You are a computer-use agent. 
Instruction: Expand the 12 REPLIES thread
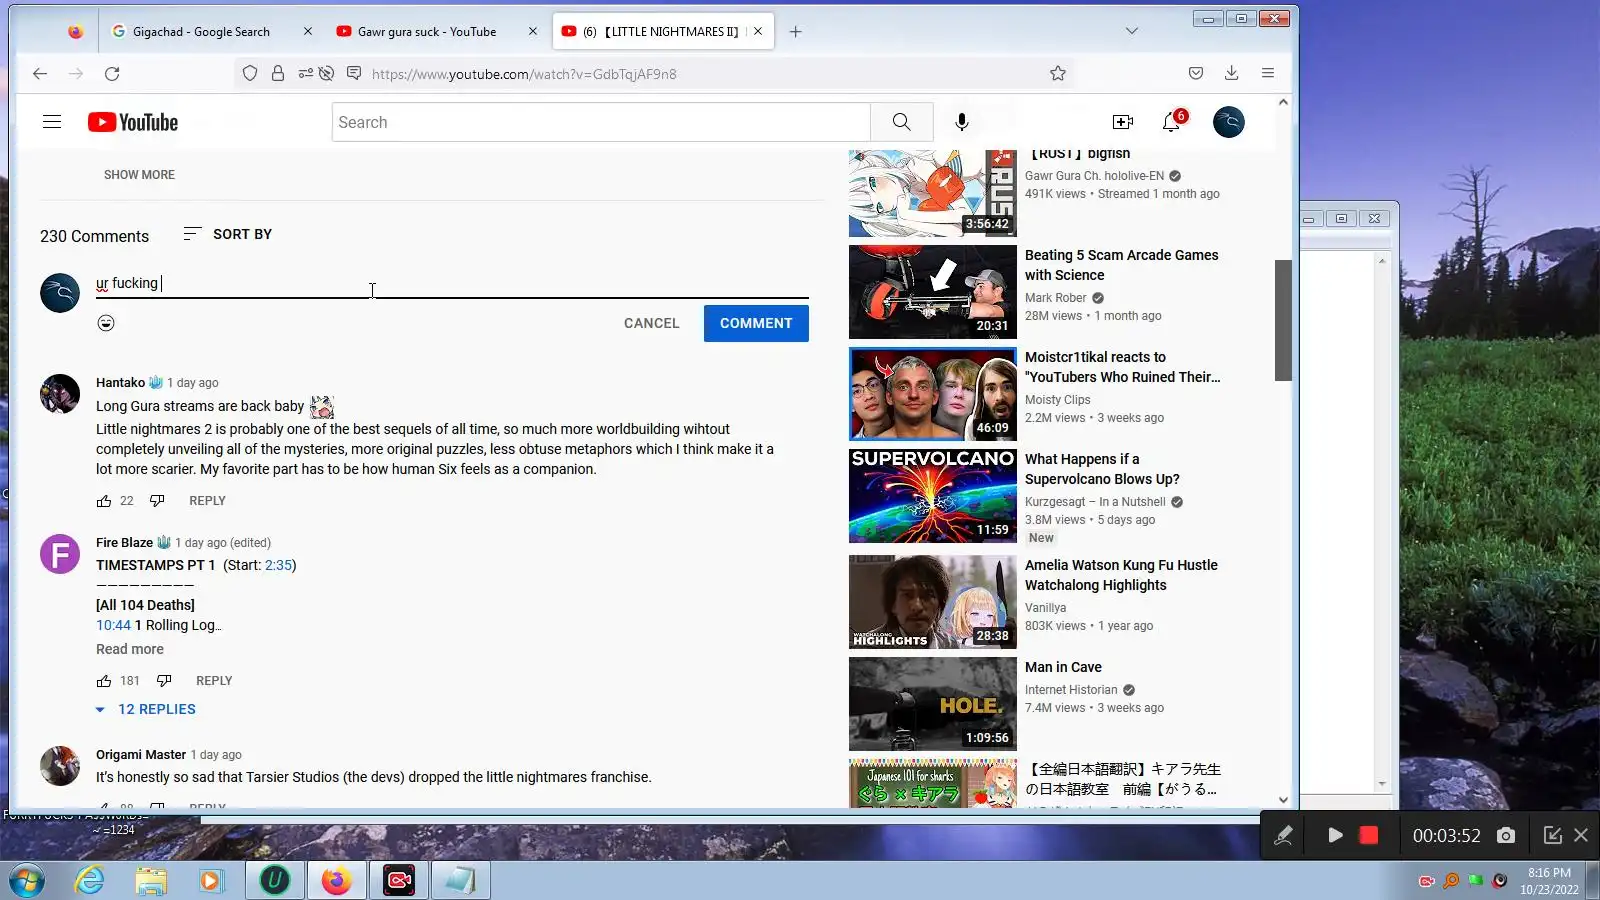coord(146,709)
